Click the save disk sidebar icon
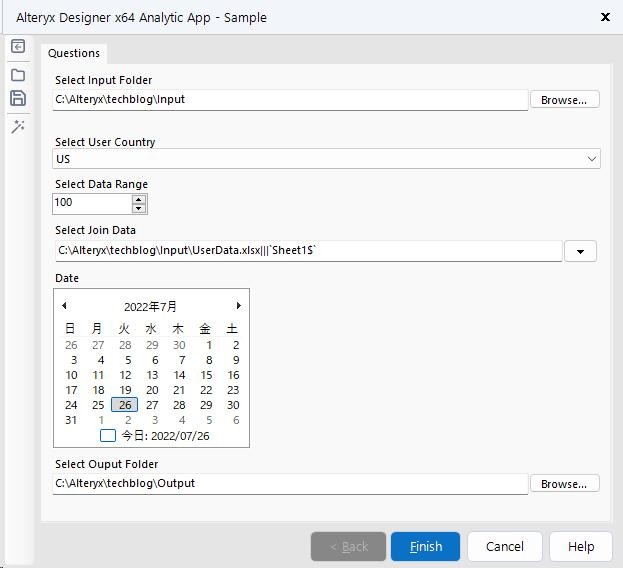623x568 pixels. (x=18, y=98)
